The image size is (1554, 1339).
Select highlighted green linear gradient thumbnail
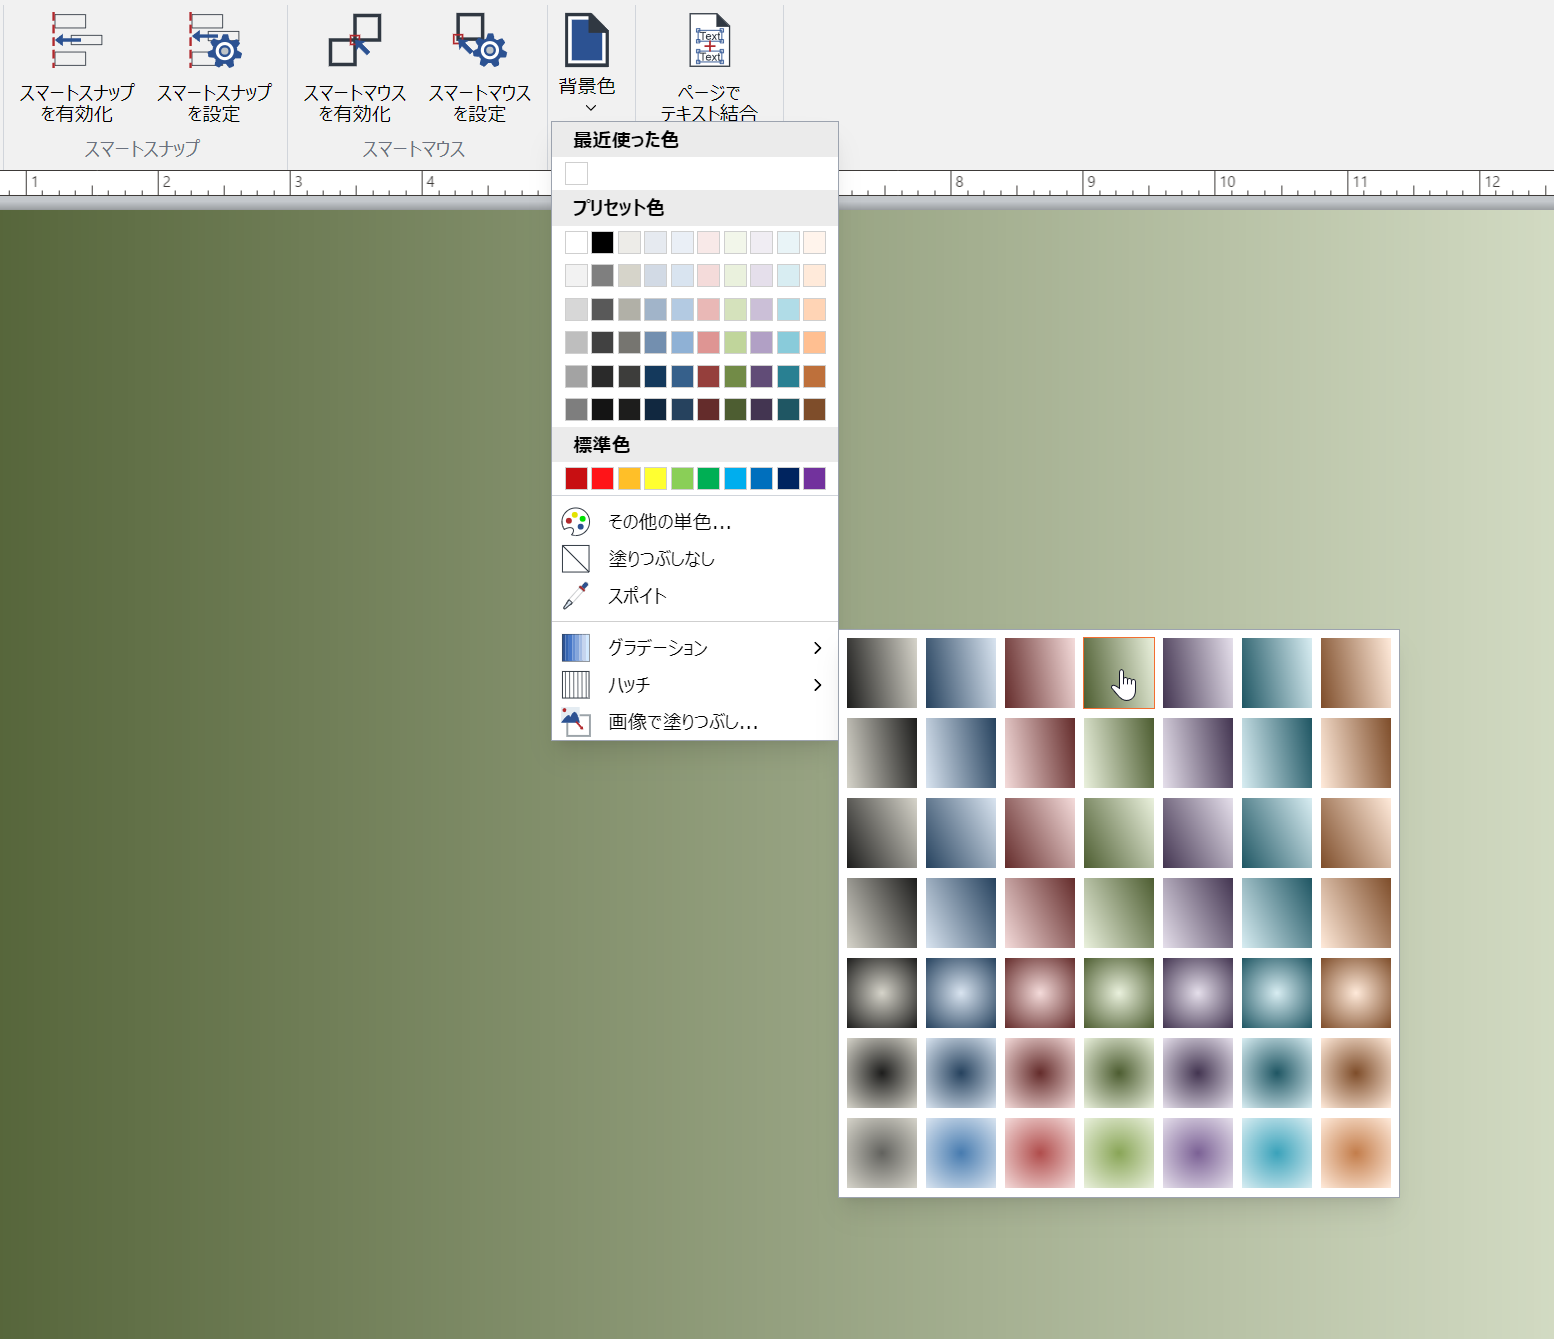pos(1119,673)
